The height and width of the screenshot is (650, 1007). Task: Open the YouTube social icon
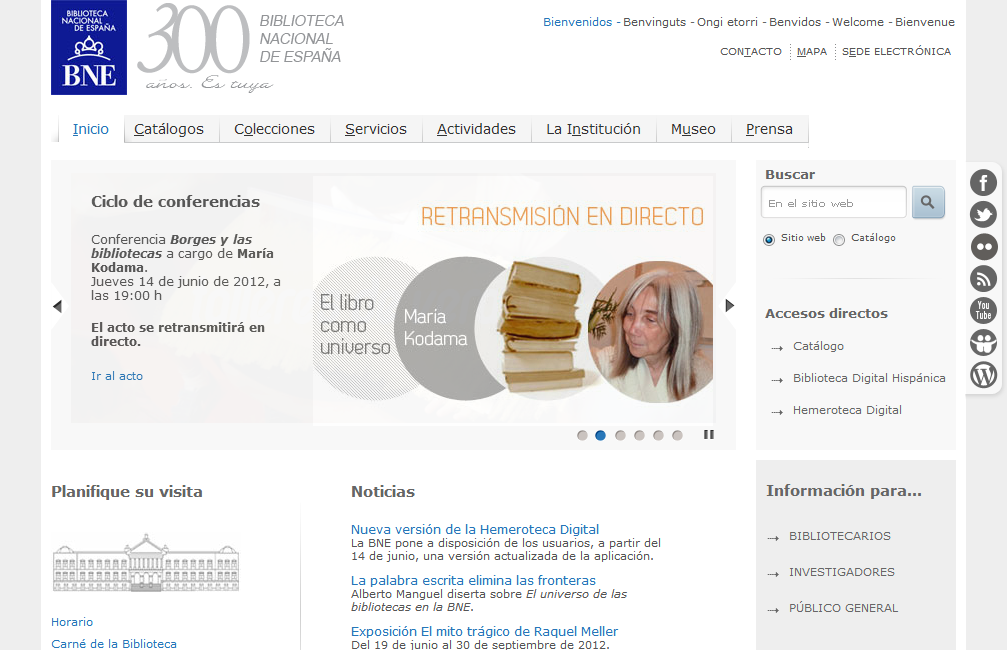point(983,310)
